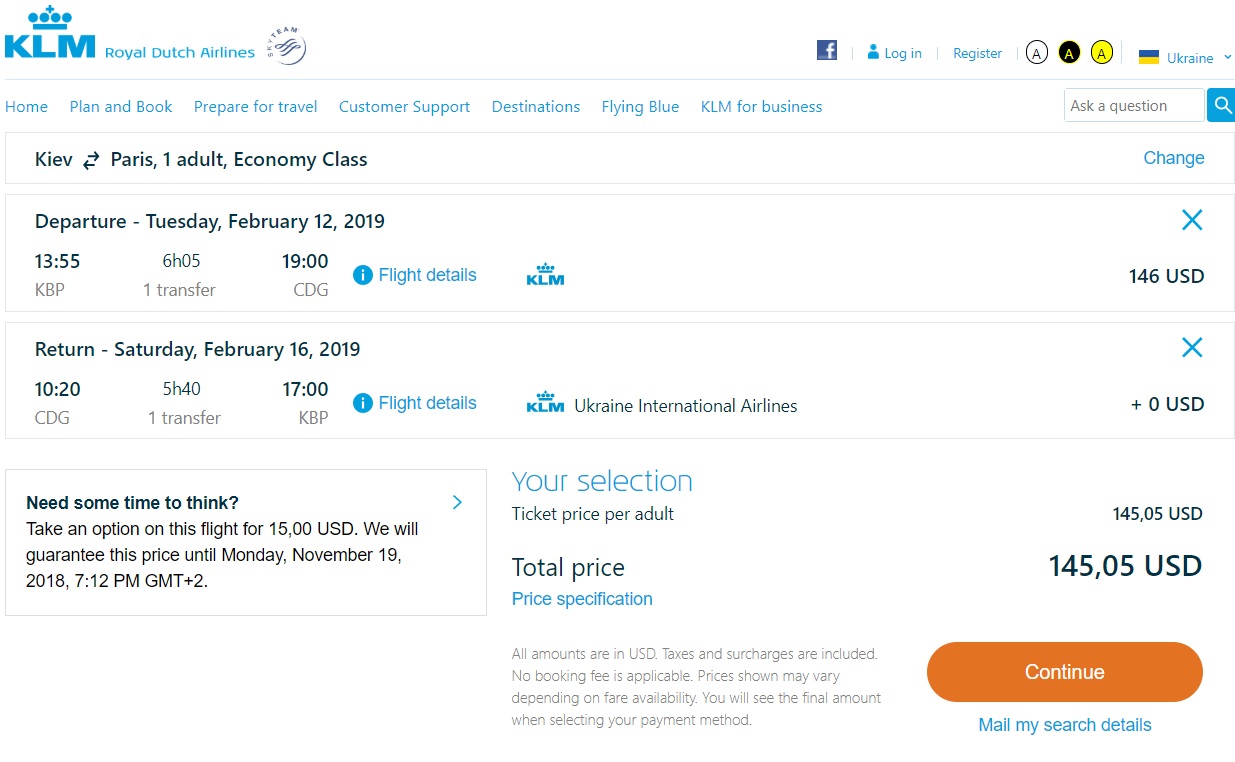Open the SkyTeam alliance logo
Viewport: 1235px width, 762px height.
pyautogui.click(x=286, y=47)
